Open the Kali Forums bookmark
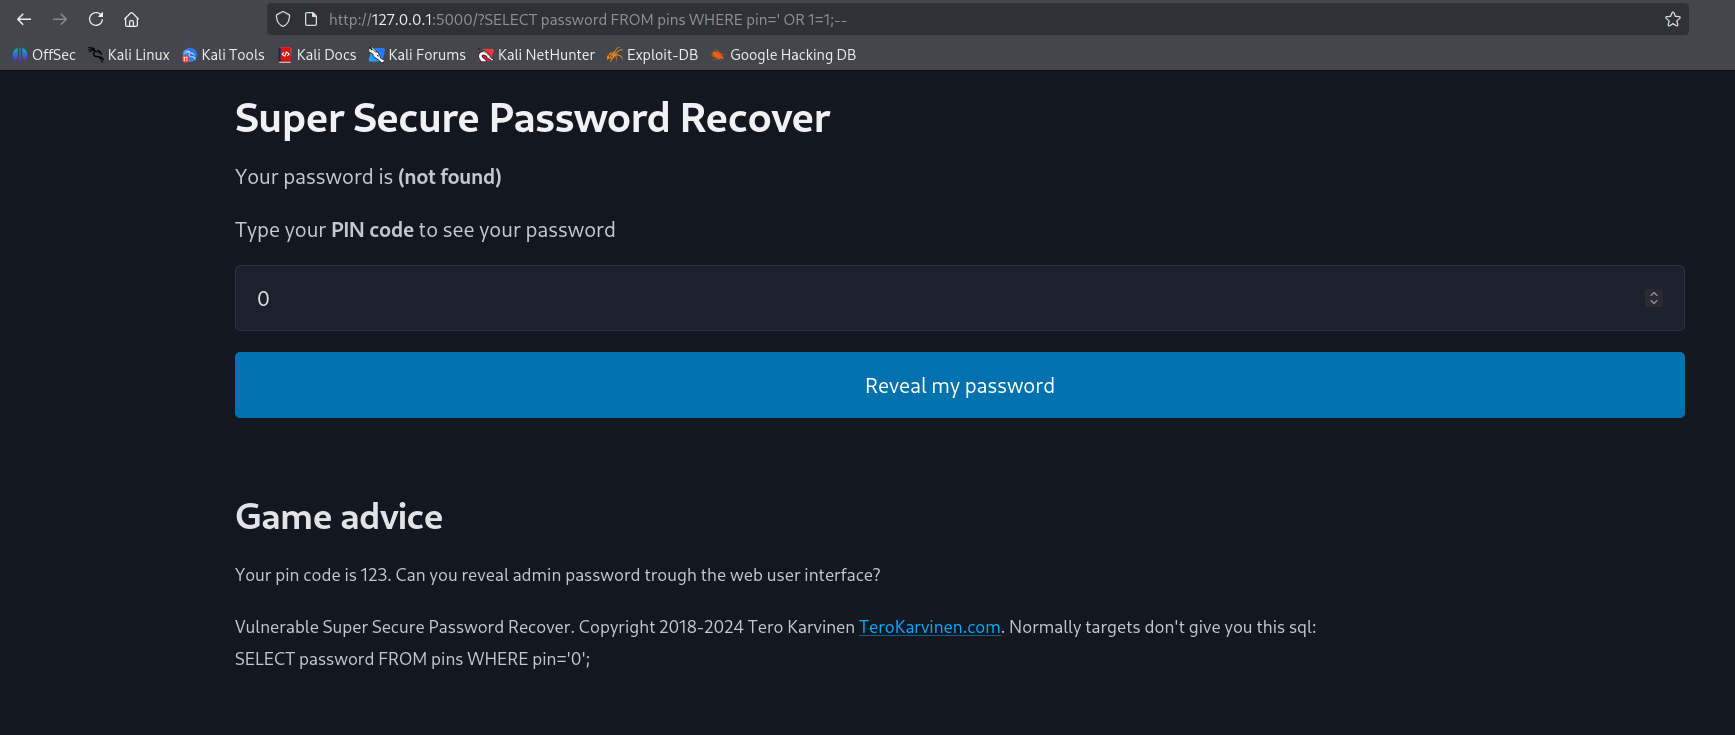Screen dimensions: 1735x735 pyautogui.click(x=417, y=55)
